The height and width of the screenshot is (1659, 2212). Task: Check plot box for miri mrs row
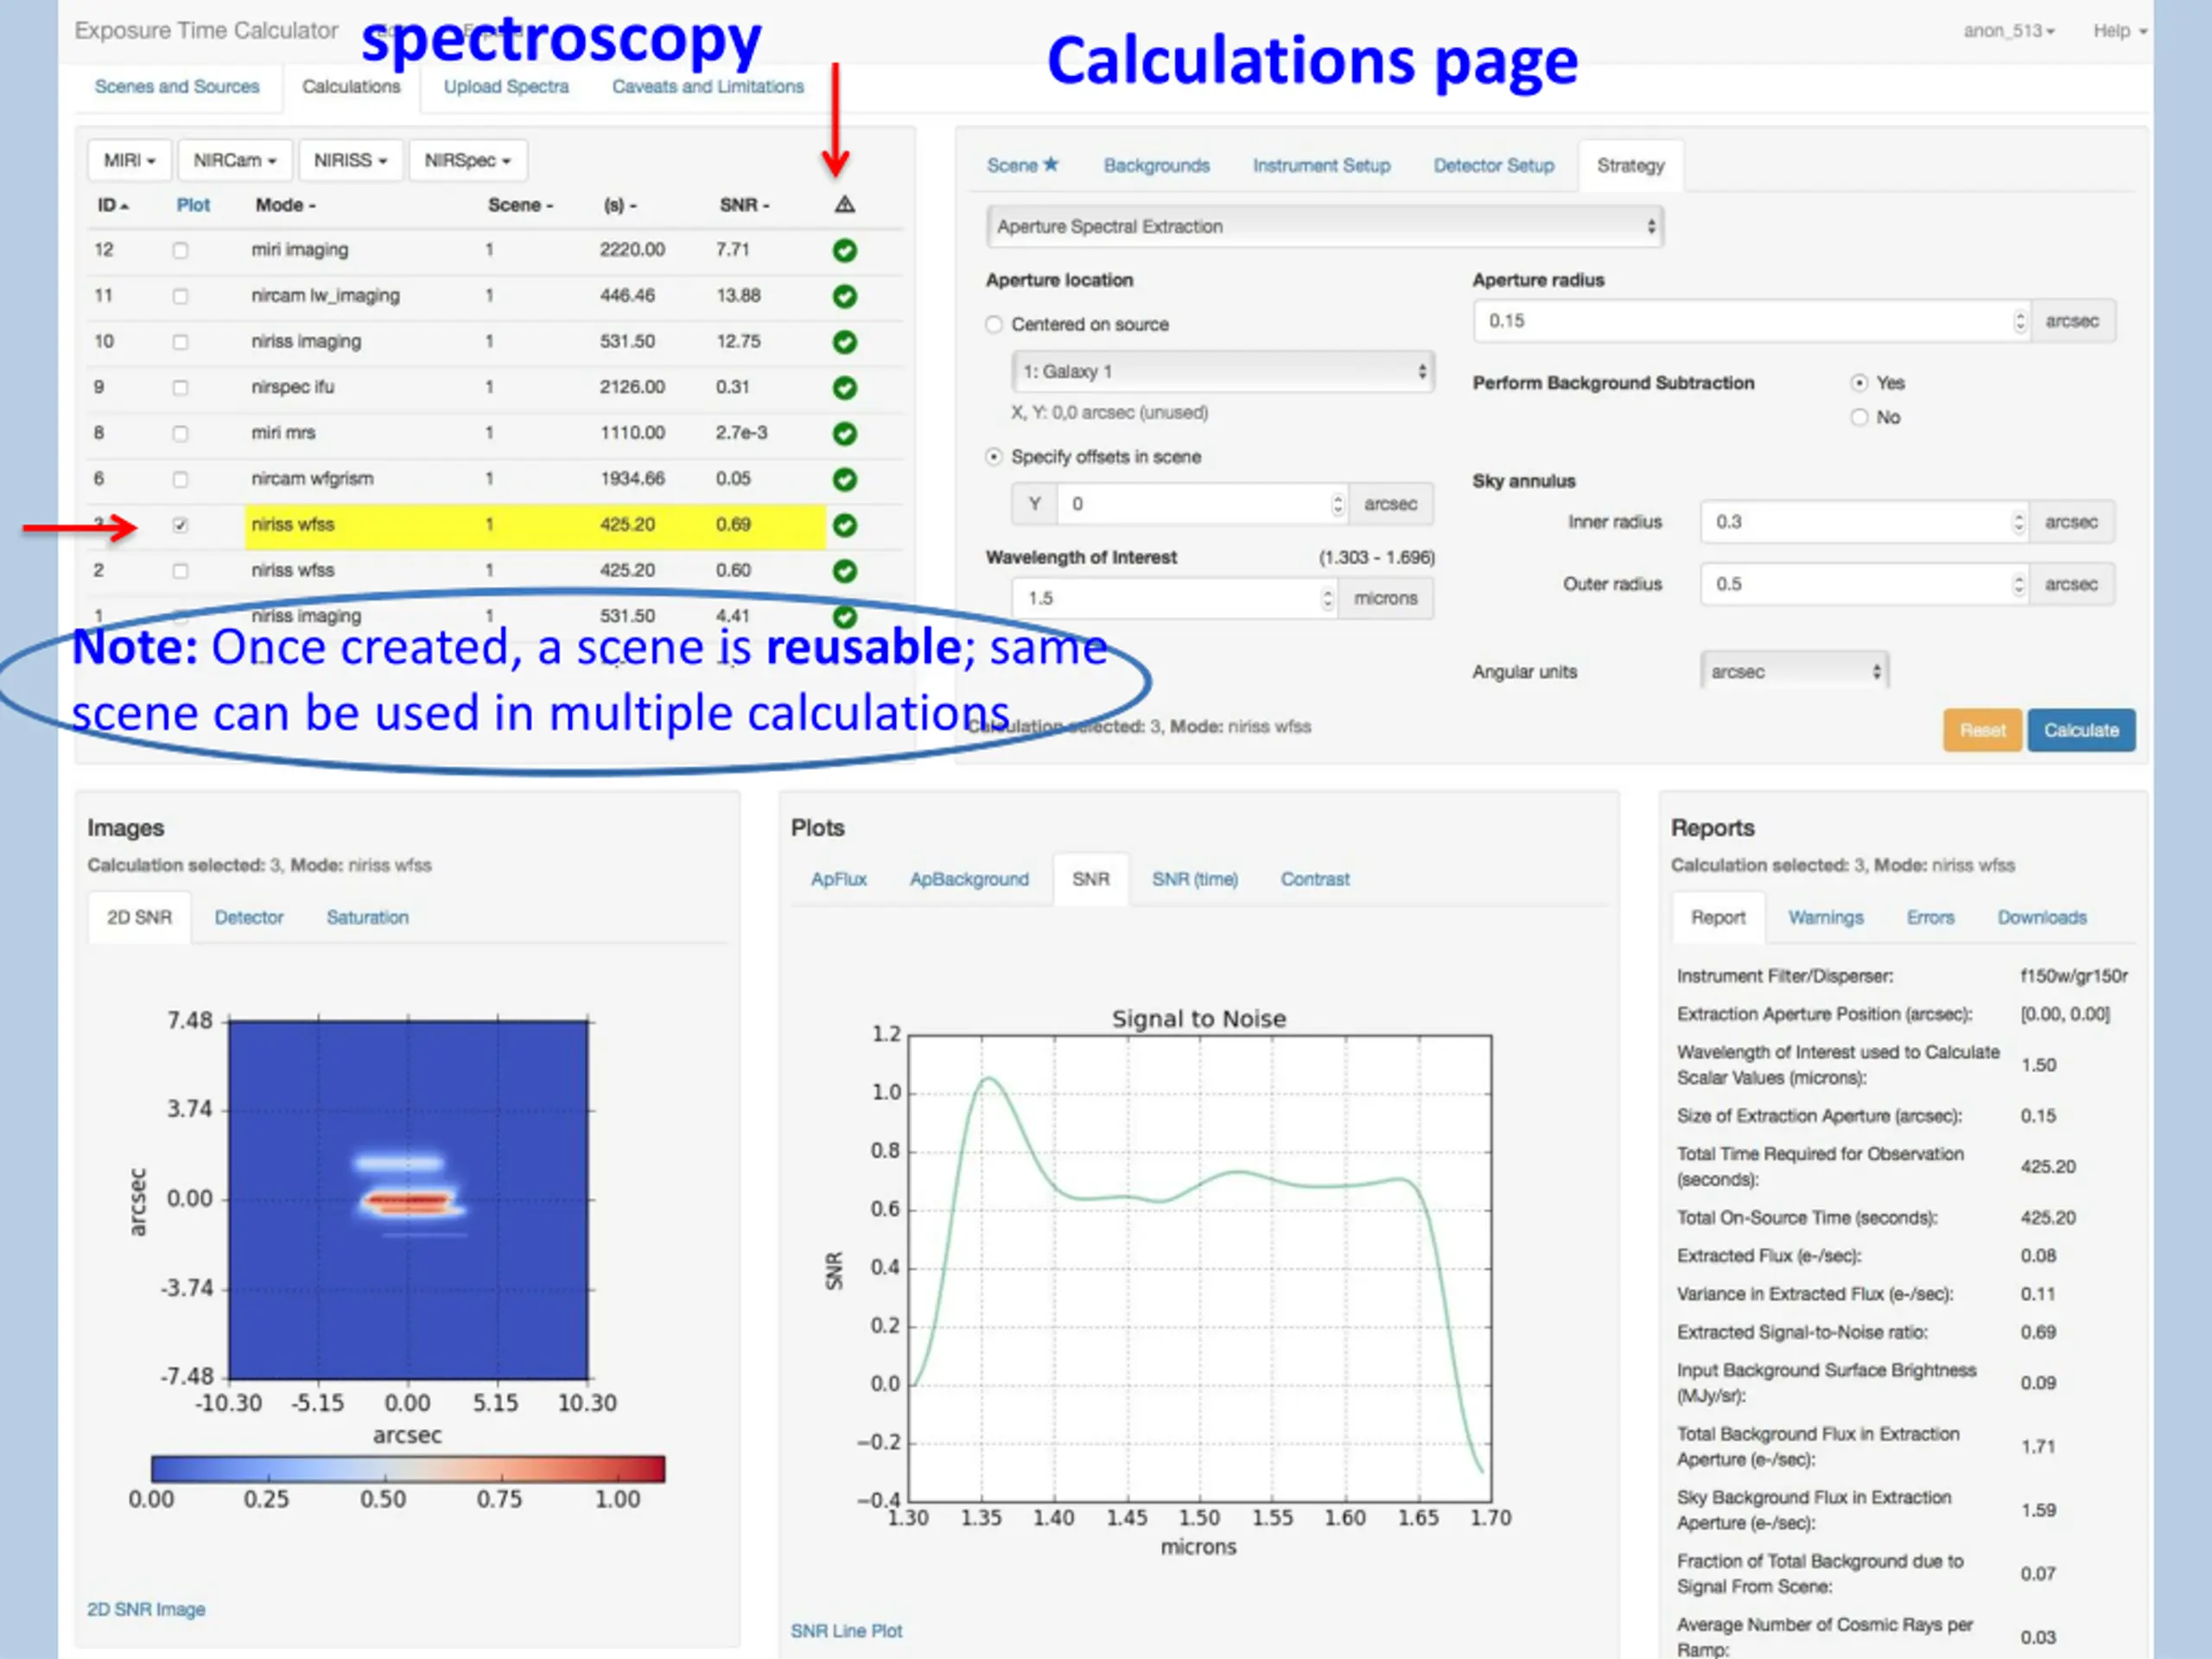180,433
